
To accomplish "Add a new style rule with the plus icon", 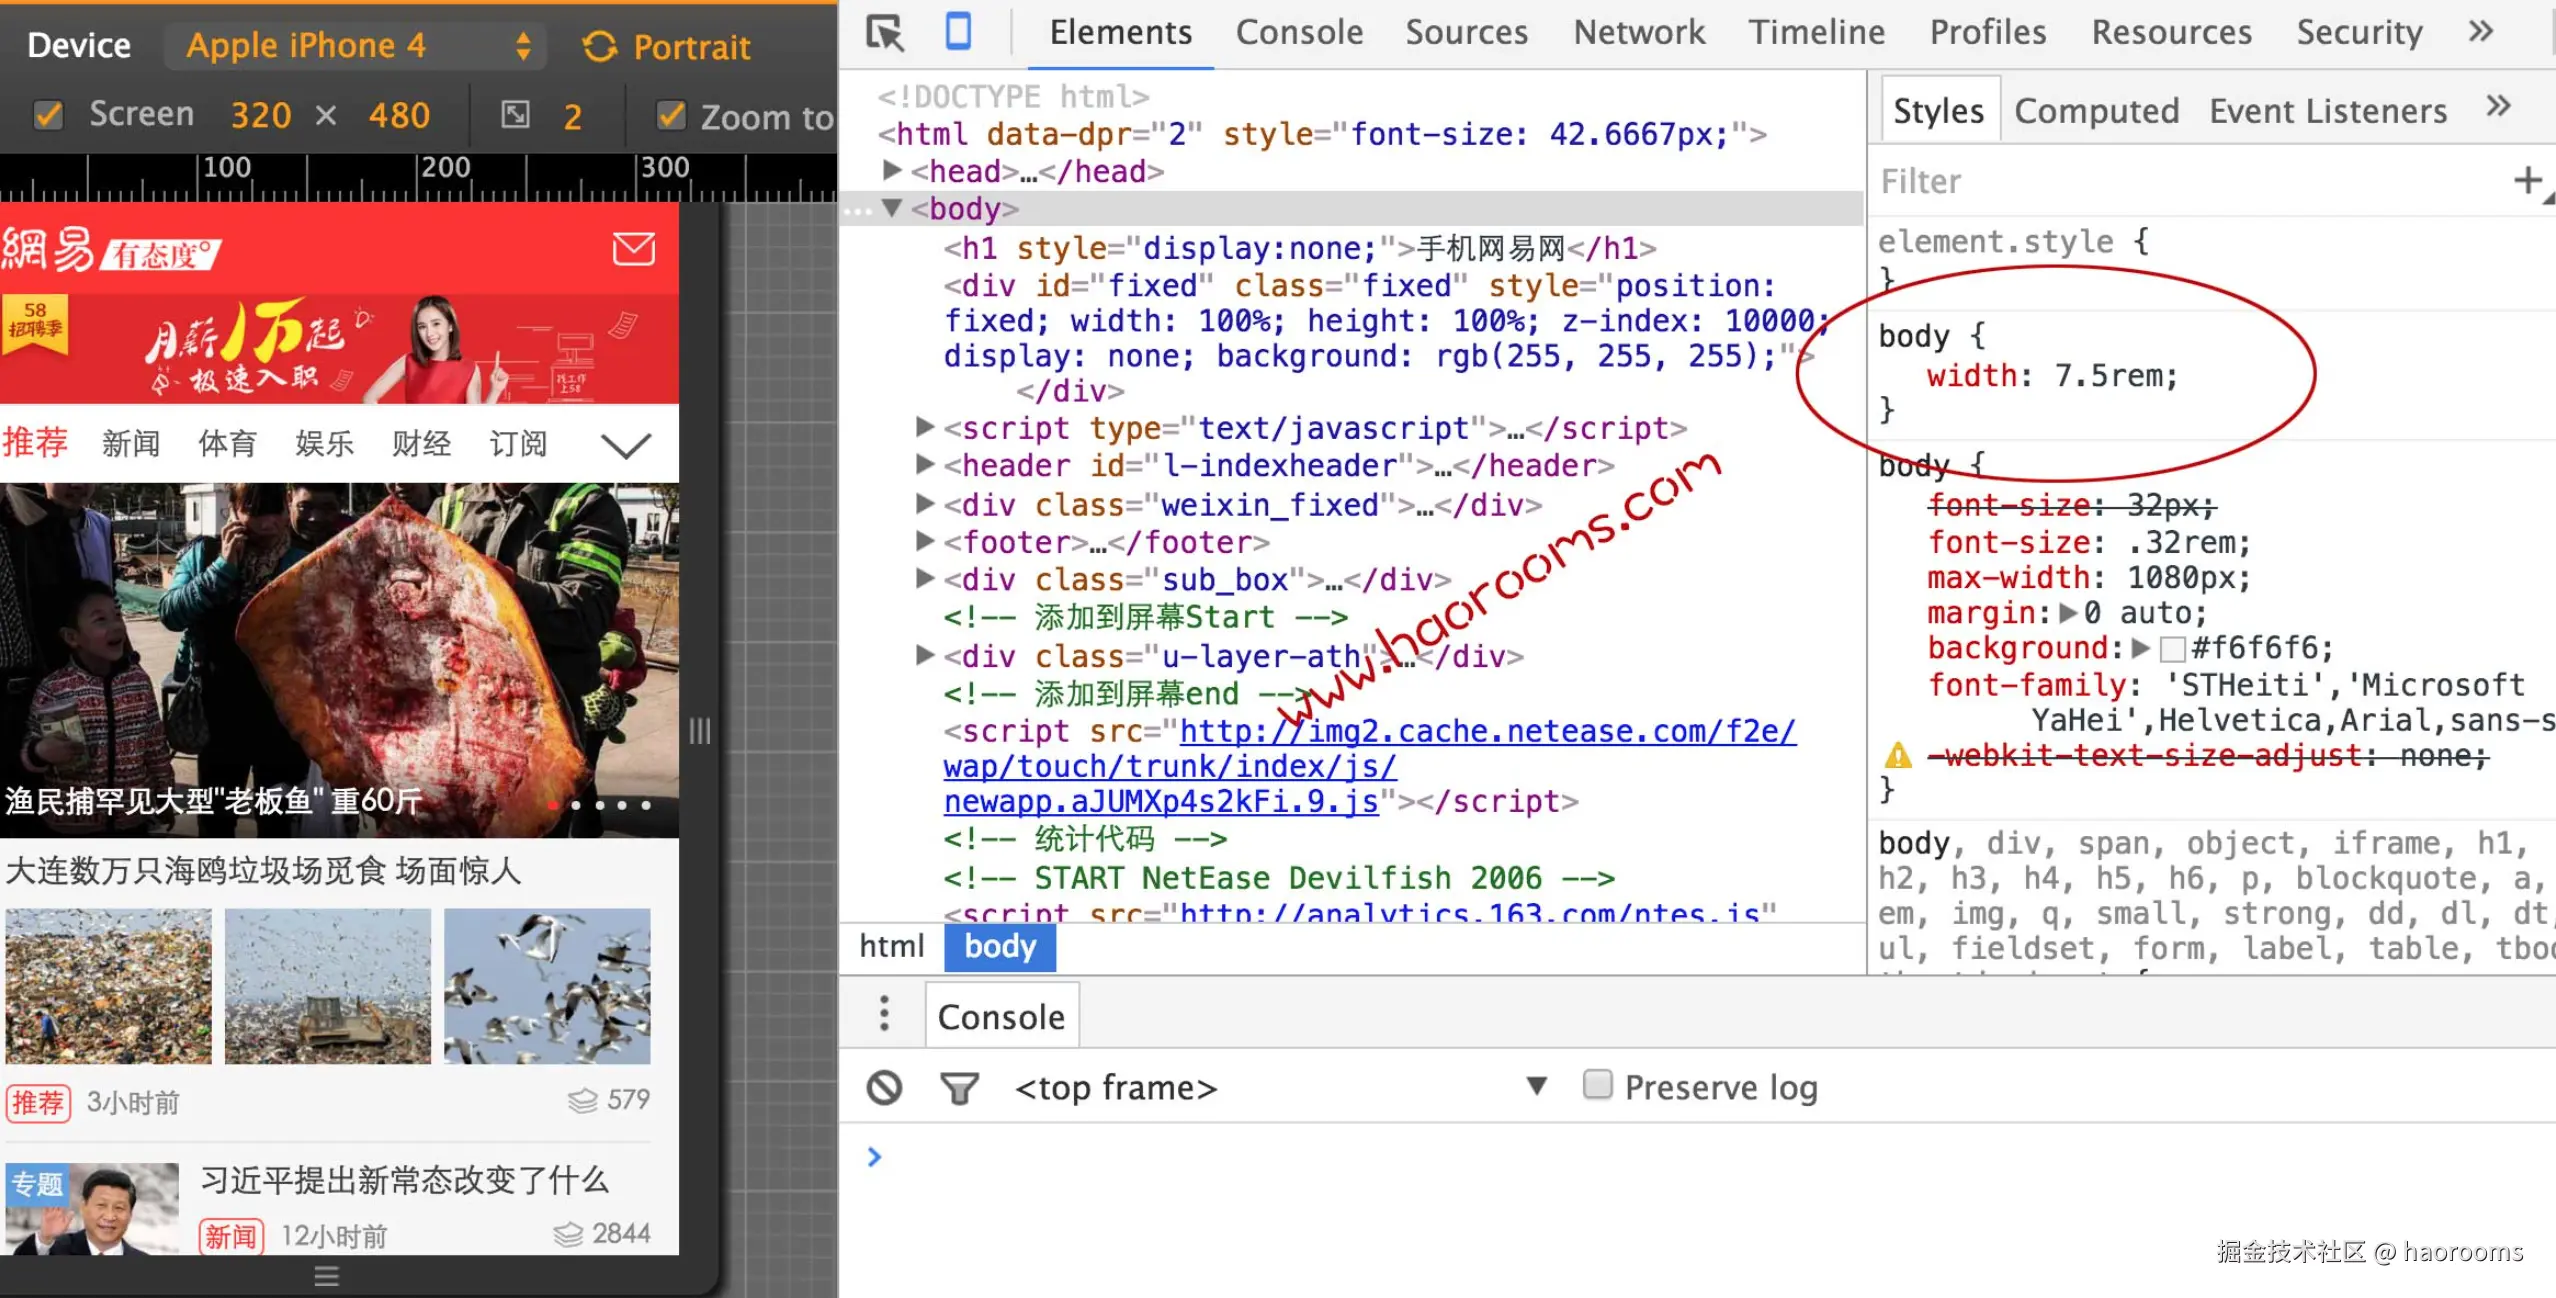I will [2527, 180].
